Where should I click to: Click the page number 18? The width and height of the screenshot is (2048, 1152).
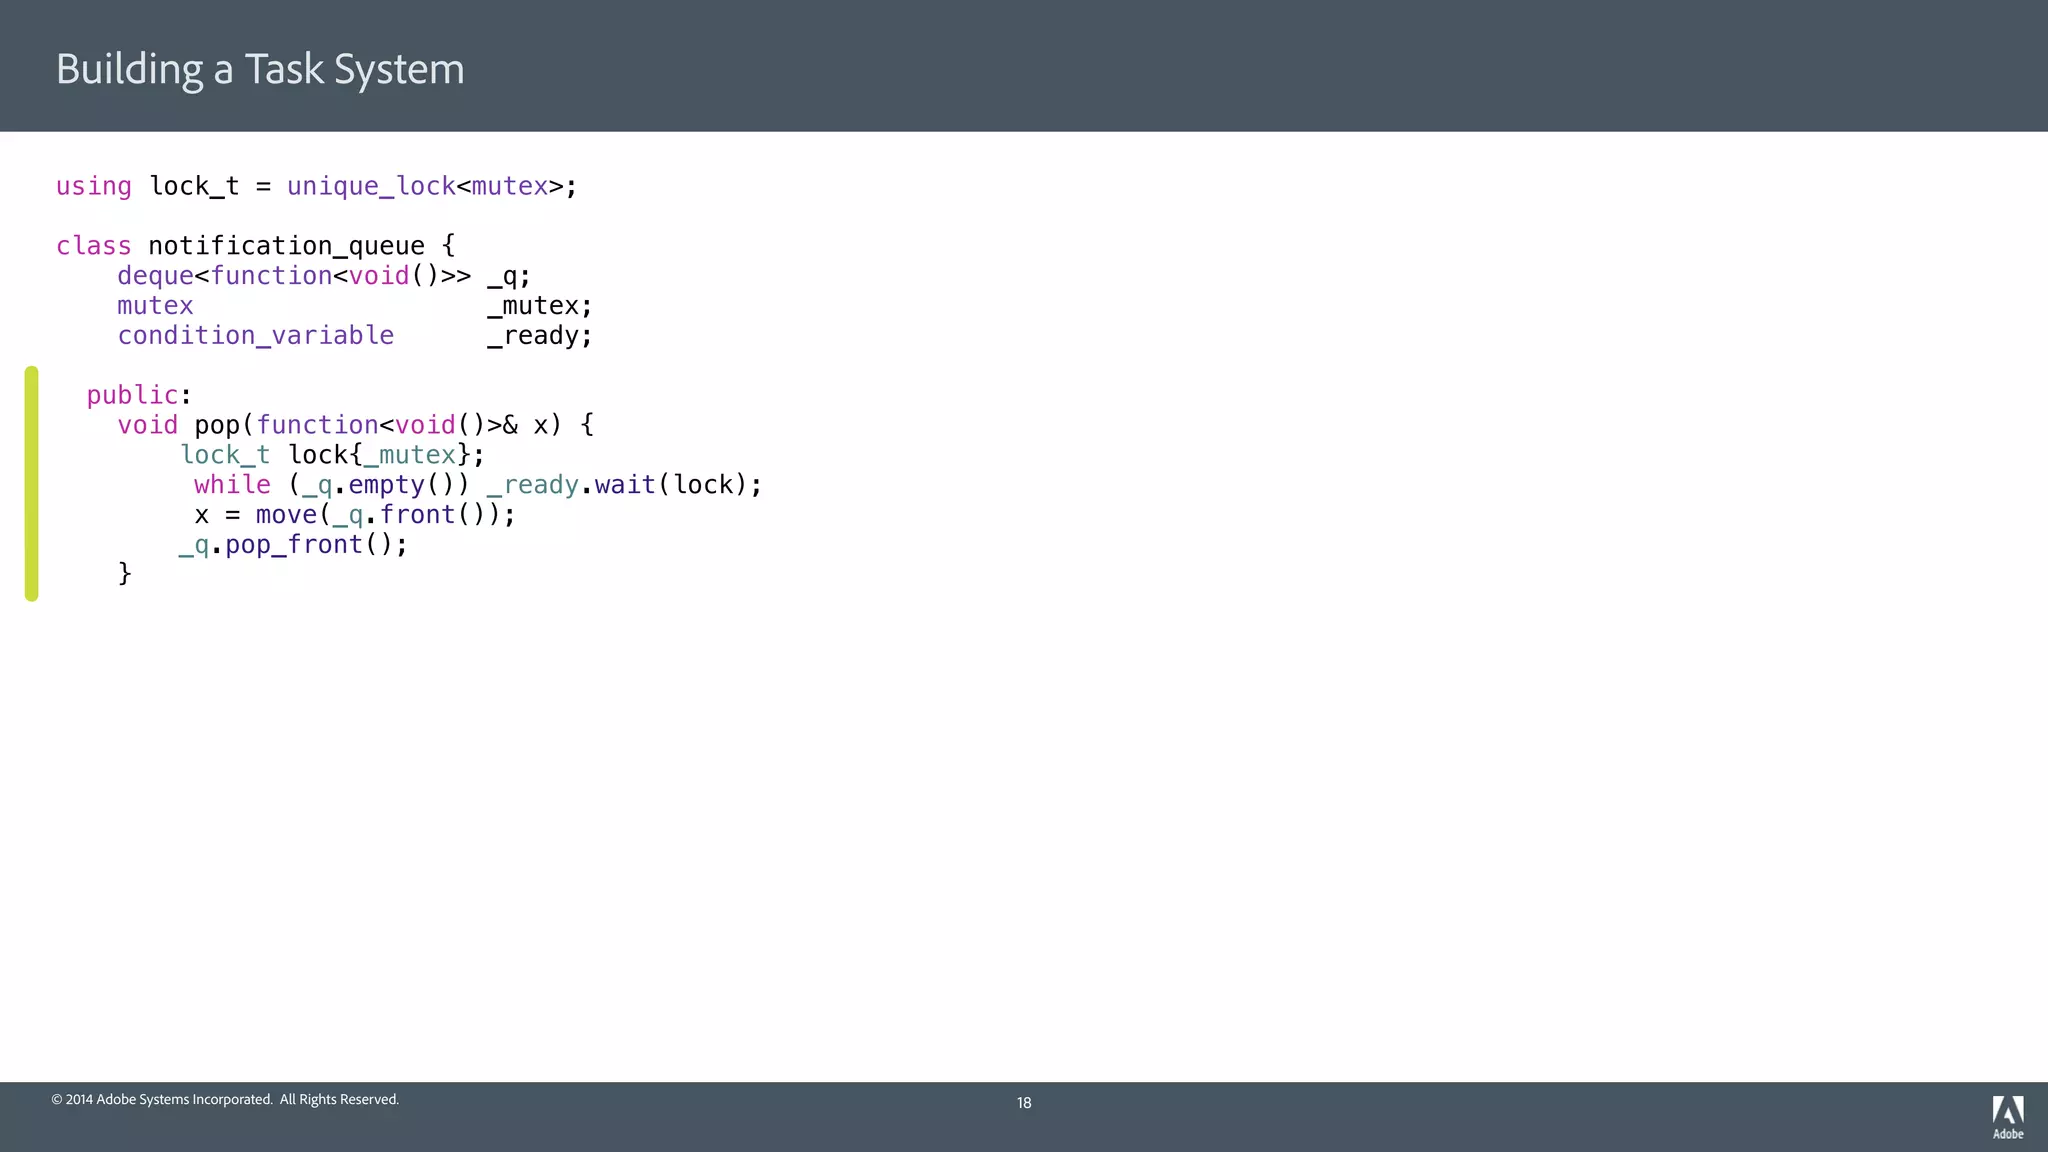tap(1024, 1103)
